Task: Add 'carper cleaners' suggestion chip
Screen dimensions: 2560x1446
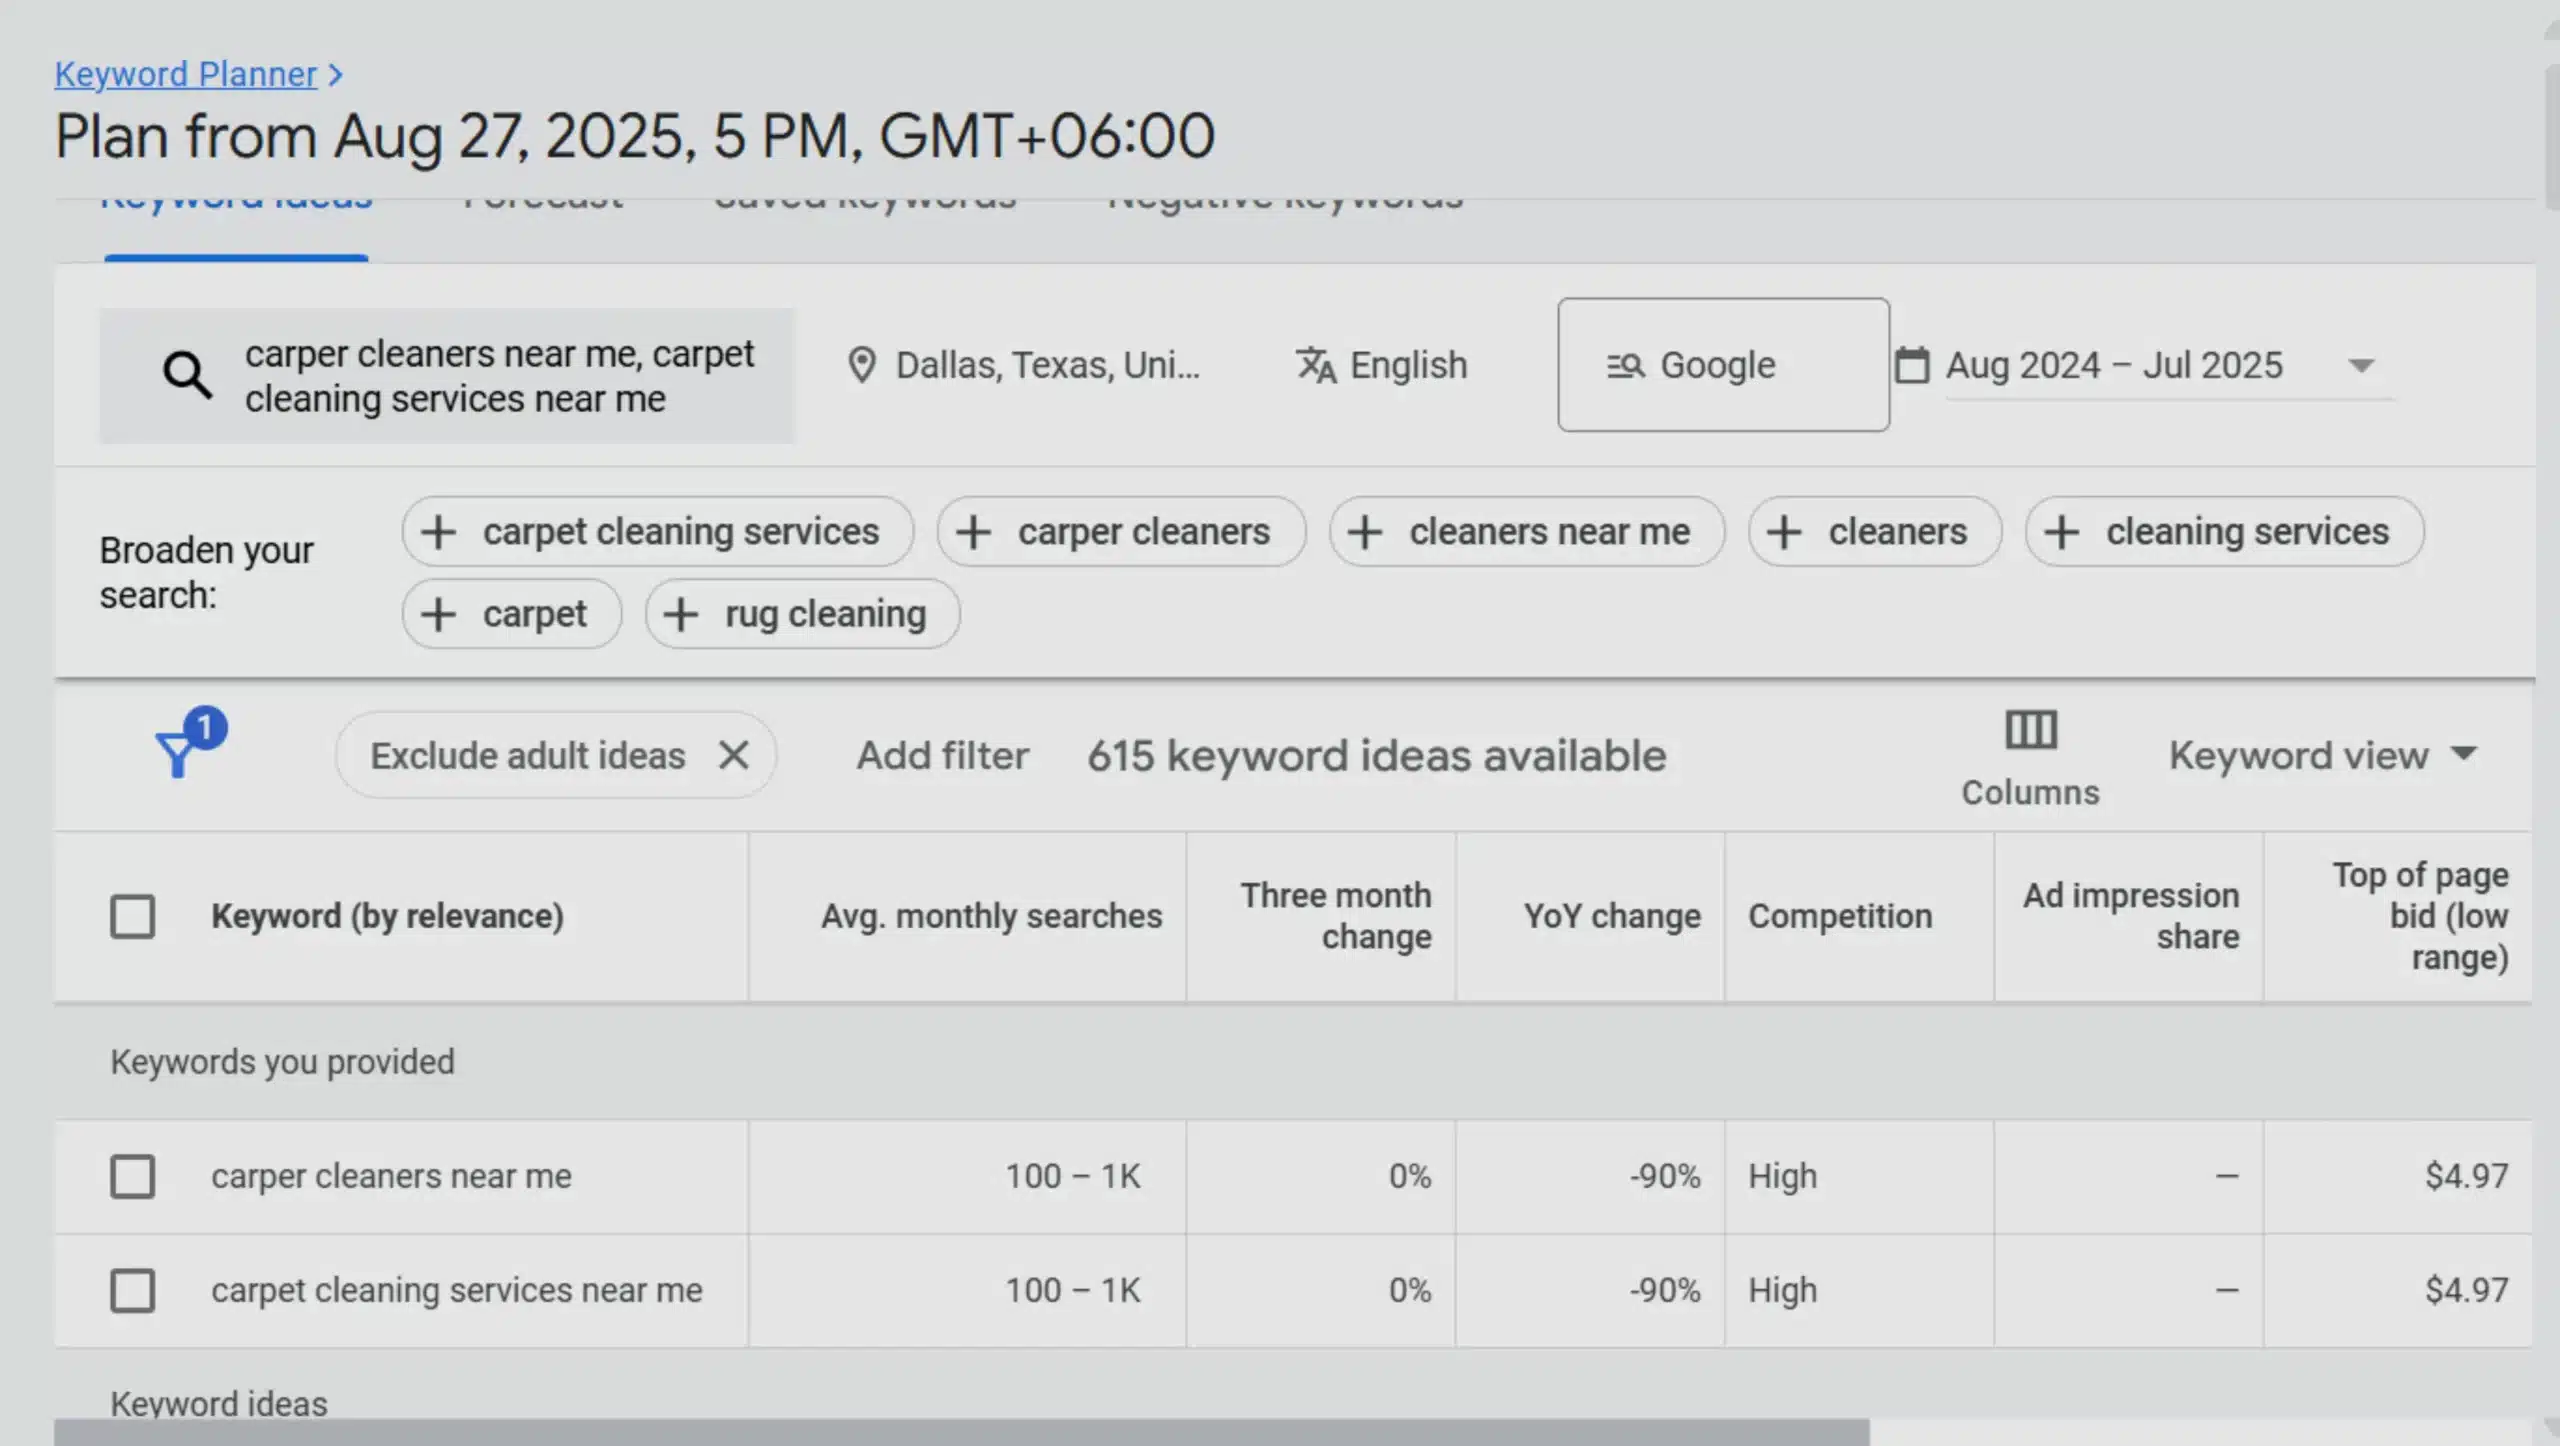Action: (1121, 532)
